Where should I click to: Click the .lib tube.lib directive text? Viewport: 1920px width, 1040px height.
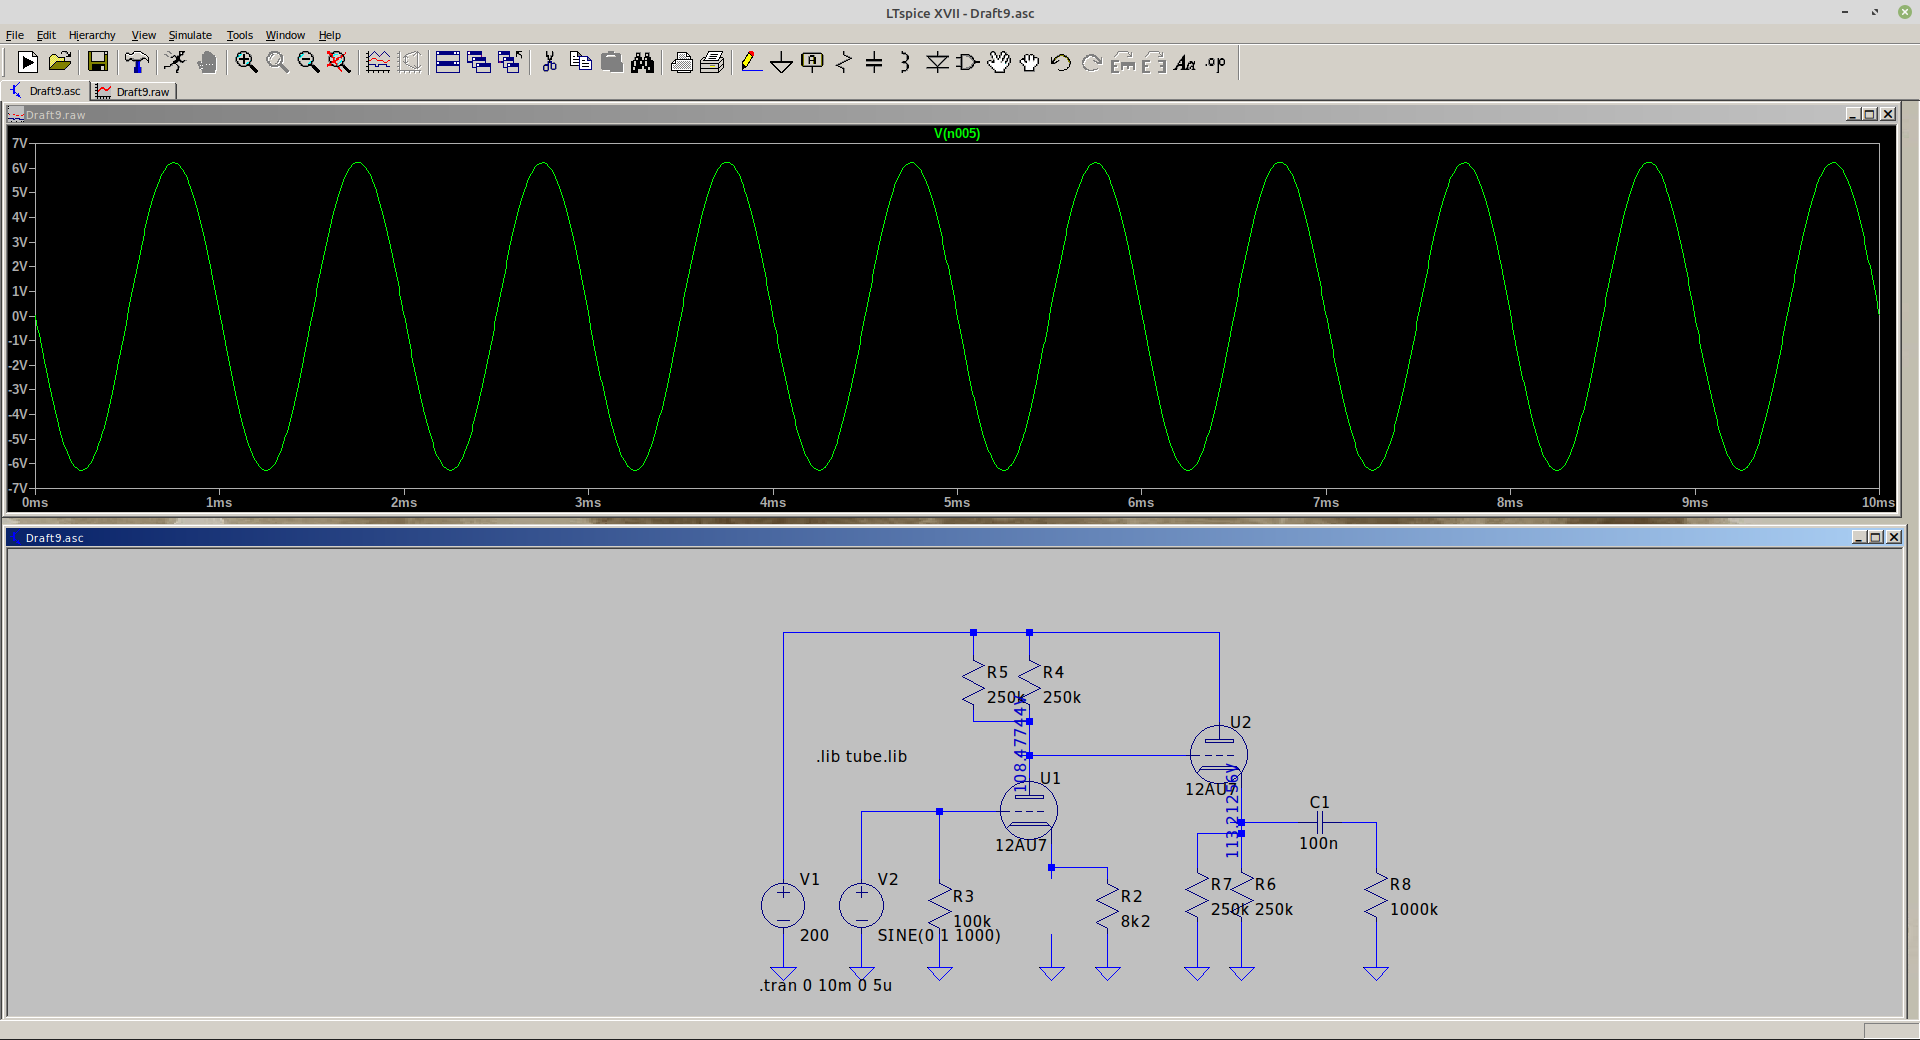861,756
